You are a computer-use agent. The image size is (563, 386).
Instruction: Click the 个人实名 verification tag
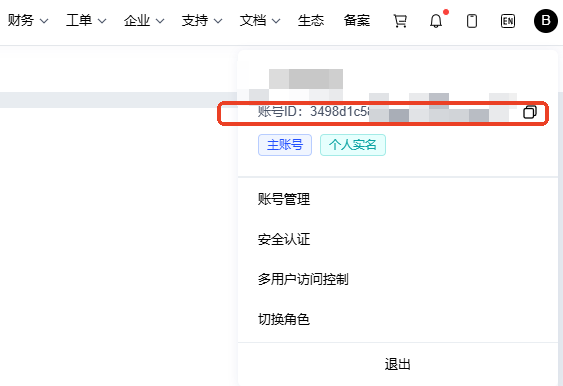[353, 145]
